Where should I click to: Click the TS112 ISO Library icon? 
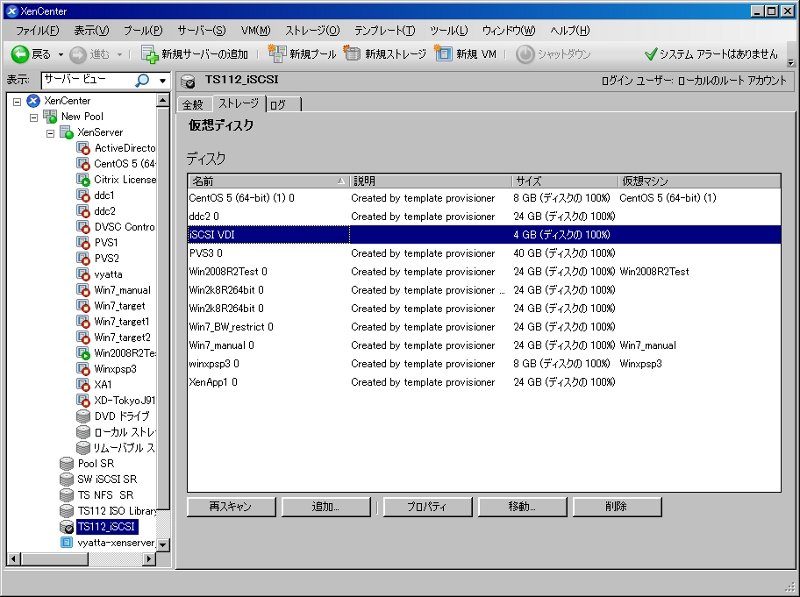(x=67, y=511)
